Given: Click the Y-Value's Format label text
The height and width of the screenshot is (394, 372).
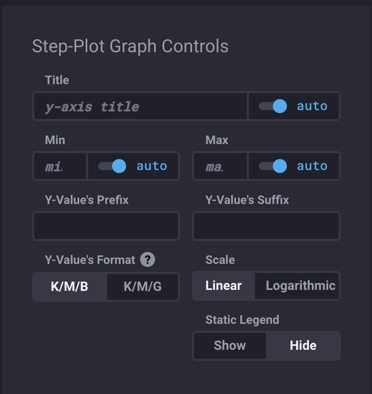Looking at the screenshot, I should pos(90,260).
